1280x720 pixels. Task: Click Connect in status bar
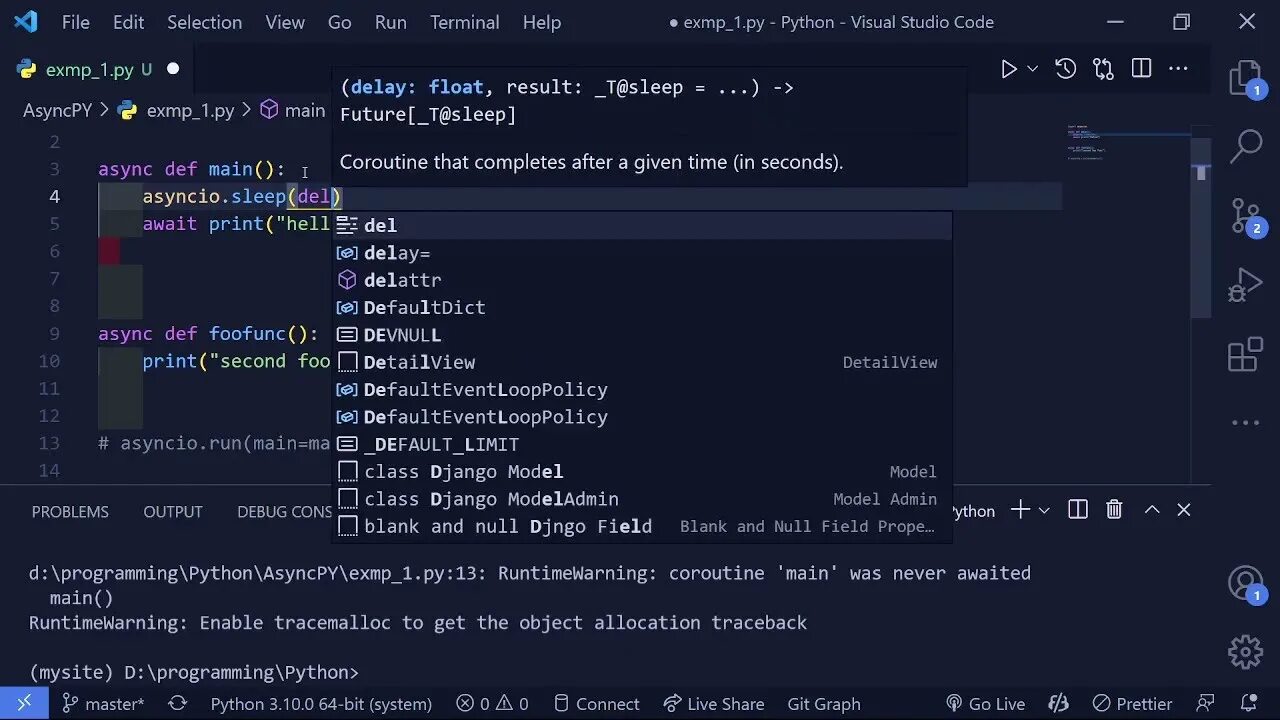tap(596, 704)
